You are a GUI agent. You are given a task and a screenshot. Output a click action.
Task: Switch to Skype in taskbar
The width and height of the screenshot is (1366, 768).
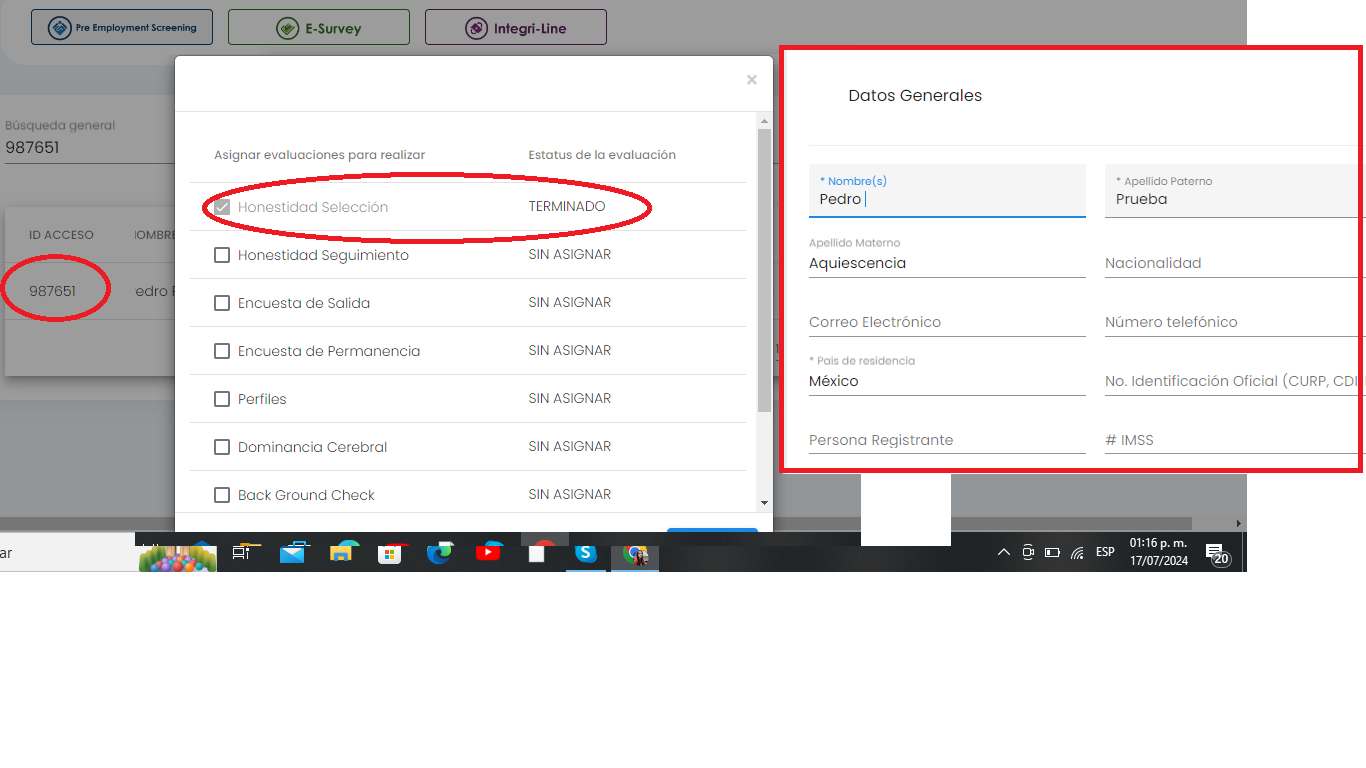(x=586, y=552)
